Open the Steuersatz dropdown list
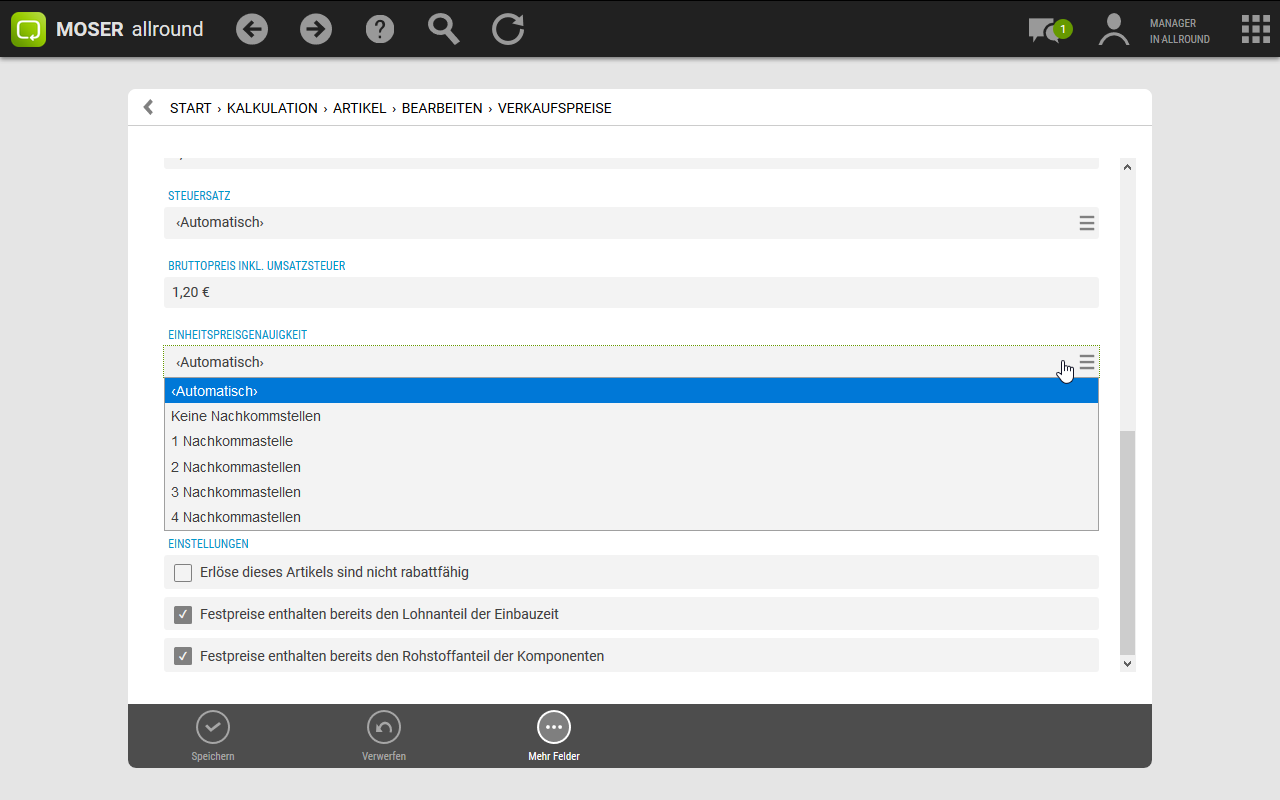1280x800 pixels. click(1087, 223)
